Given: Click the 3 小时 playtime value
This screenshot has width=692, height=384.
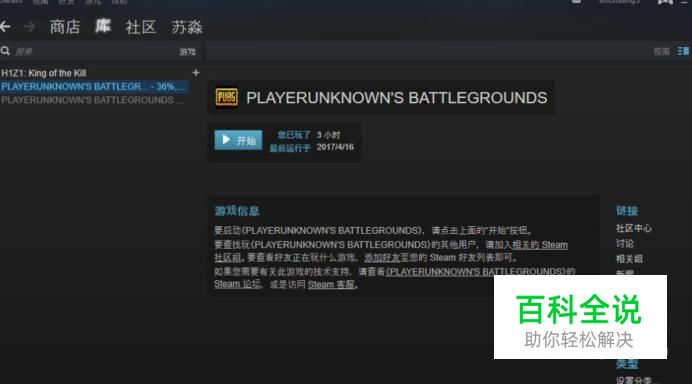Looking at the screenshot, I should pyautogui.click(x=328, y=135).
